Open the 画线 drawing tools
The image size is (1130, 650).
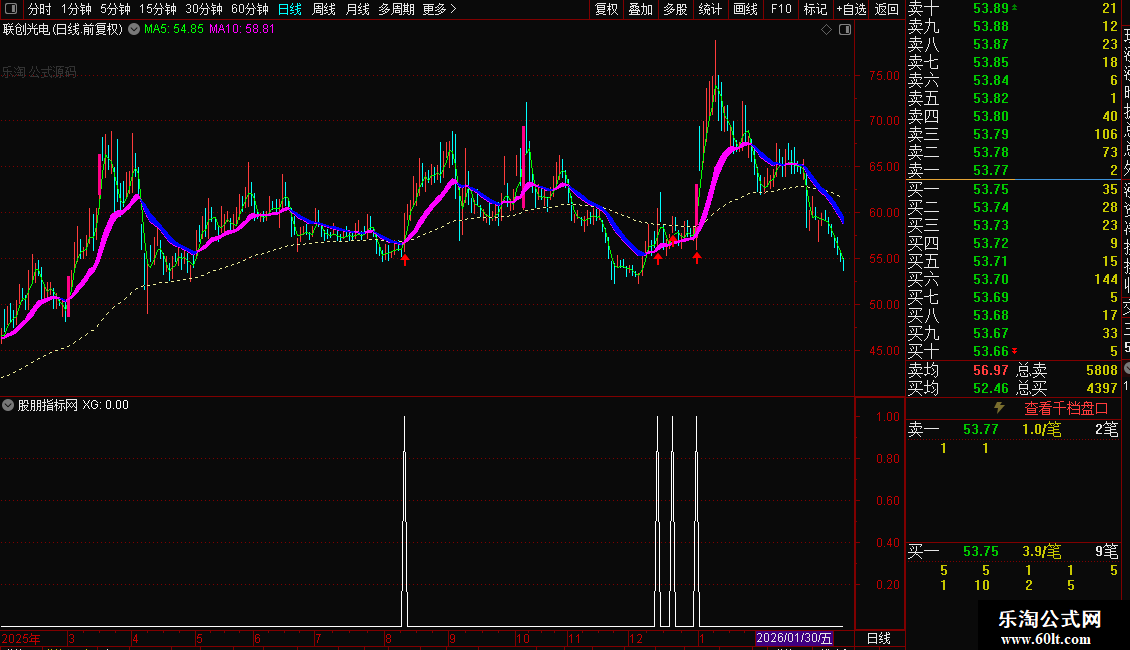[746, 9]
